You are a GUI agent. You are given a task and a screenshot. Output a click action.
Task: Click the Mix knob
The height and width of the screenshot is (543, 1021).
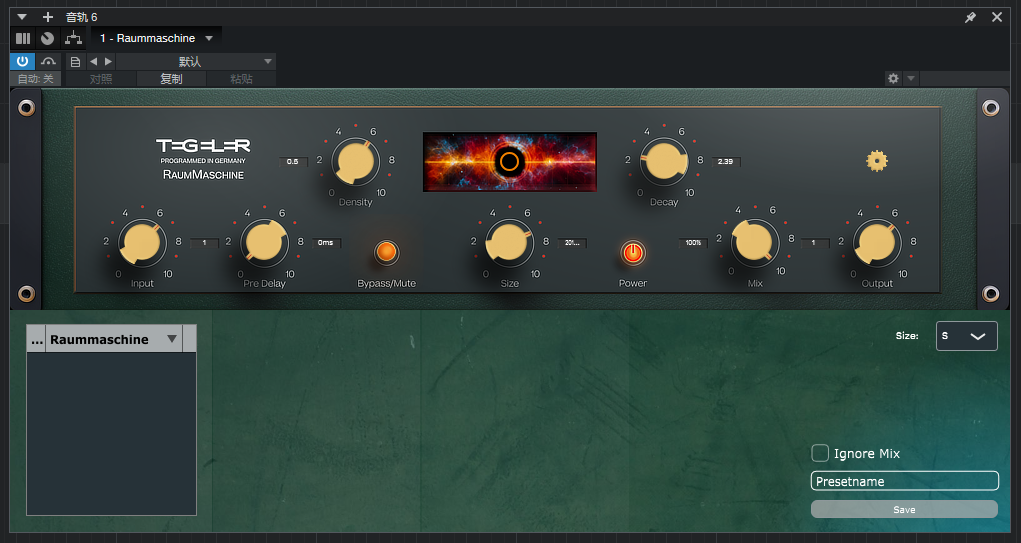point(755,242)
